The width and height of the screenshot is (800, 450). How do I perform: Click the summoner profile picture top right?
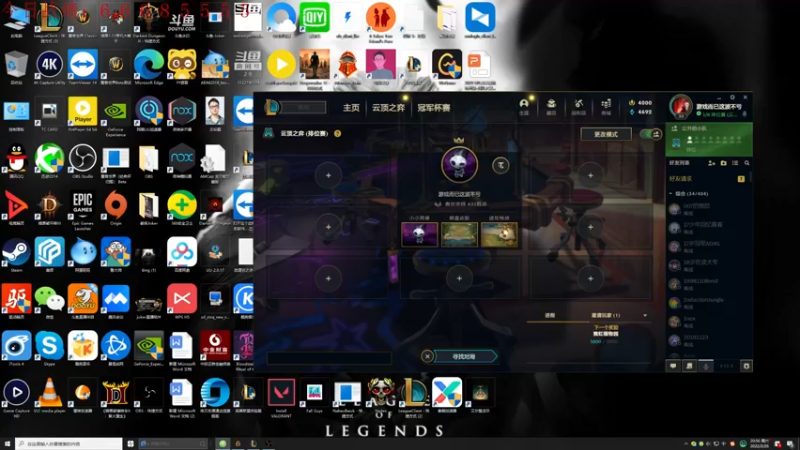681,106
